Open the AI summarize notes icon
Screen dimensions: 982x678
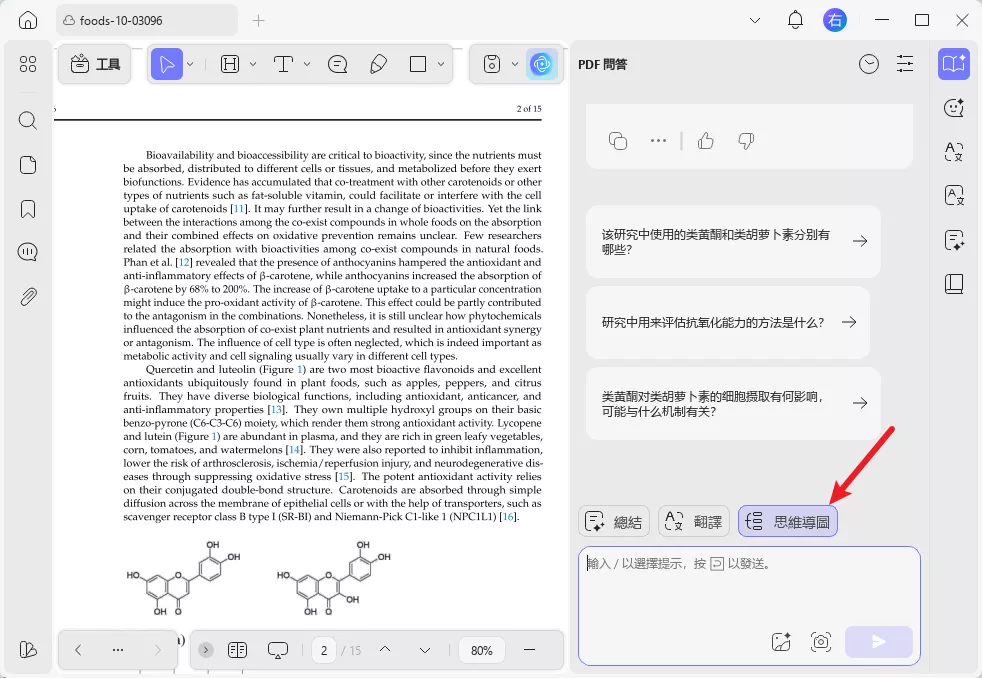click(953, 240)
